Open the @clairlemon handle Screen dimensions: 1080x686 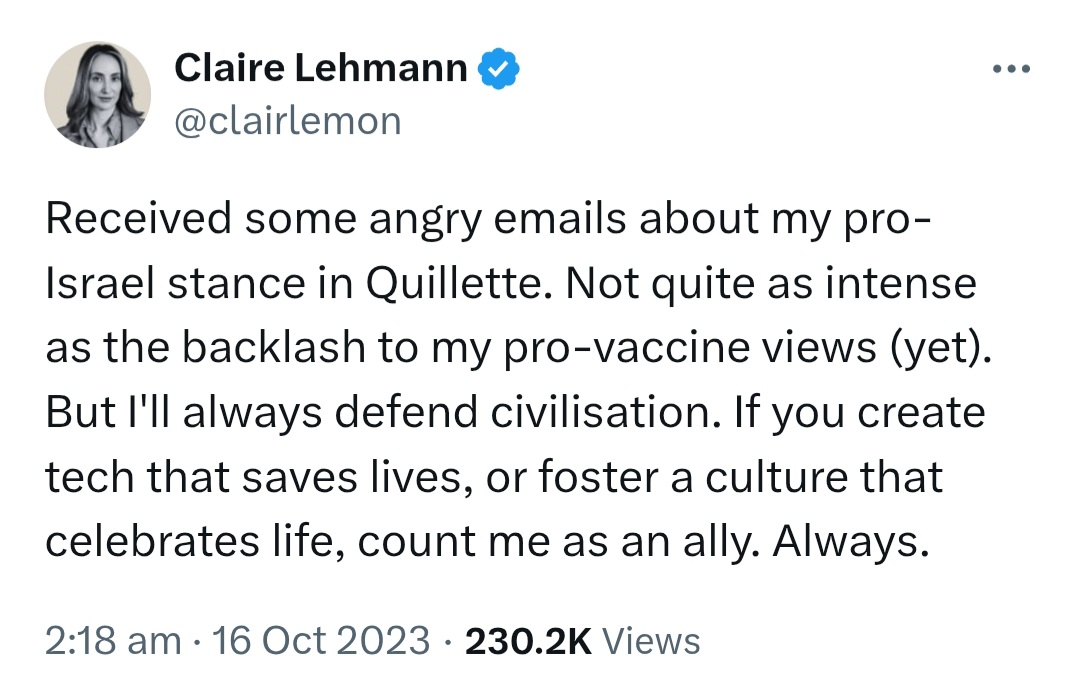coord(288,121)
